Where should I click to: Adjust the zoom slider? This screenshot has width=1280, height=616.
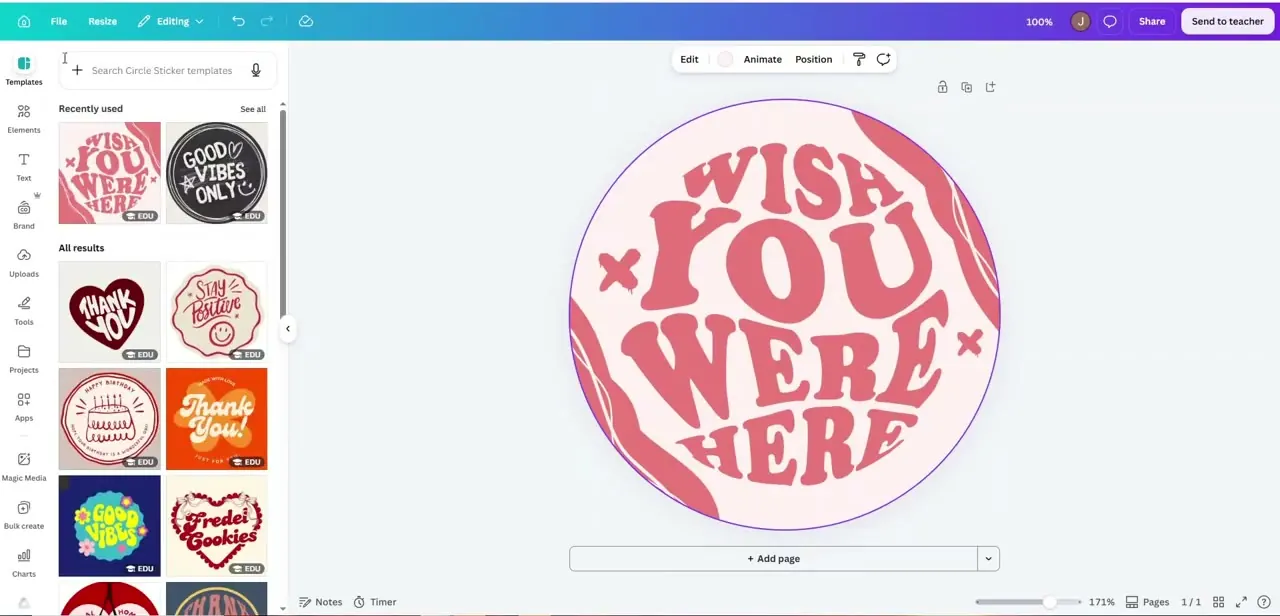(x=1029, y=602)
